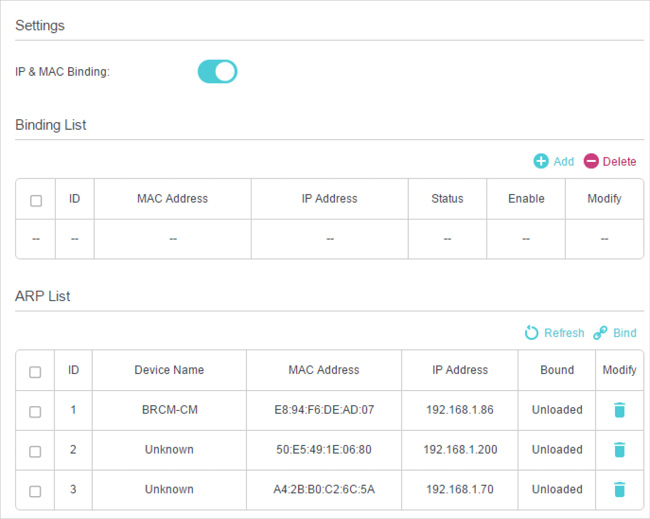This screenshot has height=519, width=650.
Task: Delete the BRCM-CM entry using the trash icon
Action: point(619,410)
